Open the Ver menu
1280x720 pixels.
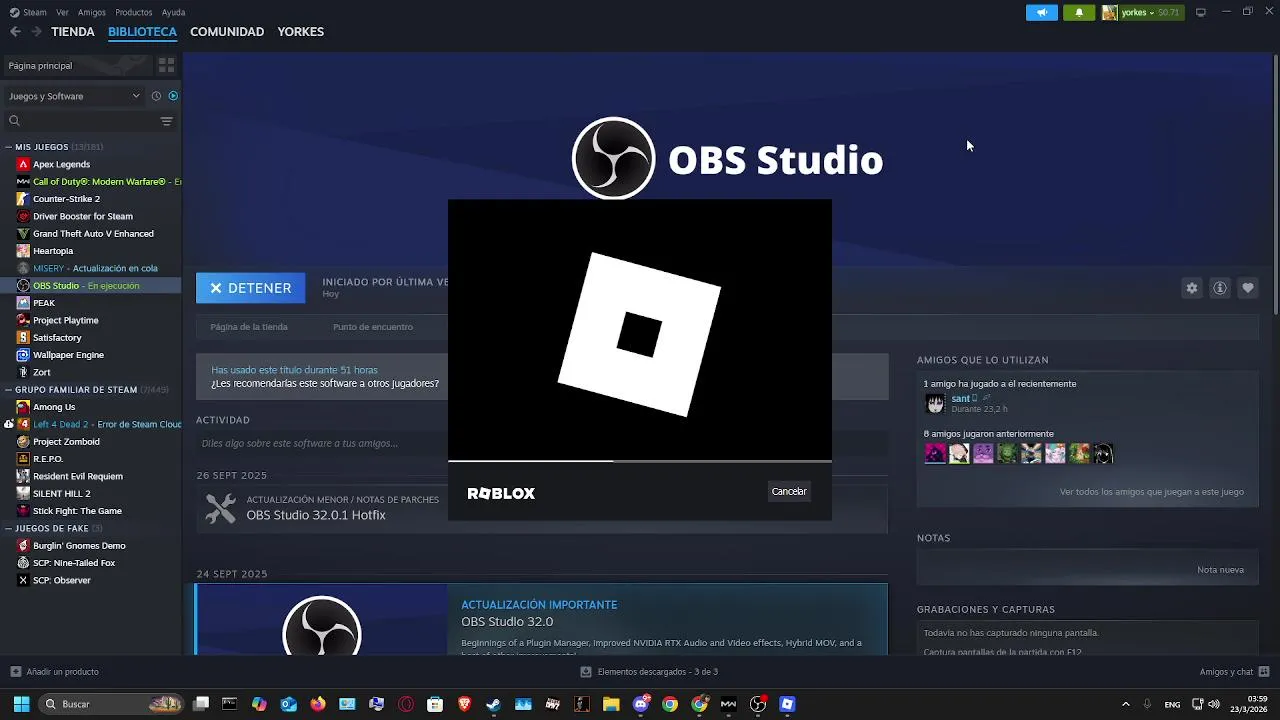click(x=63, y=13)
